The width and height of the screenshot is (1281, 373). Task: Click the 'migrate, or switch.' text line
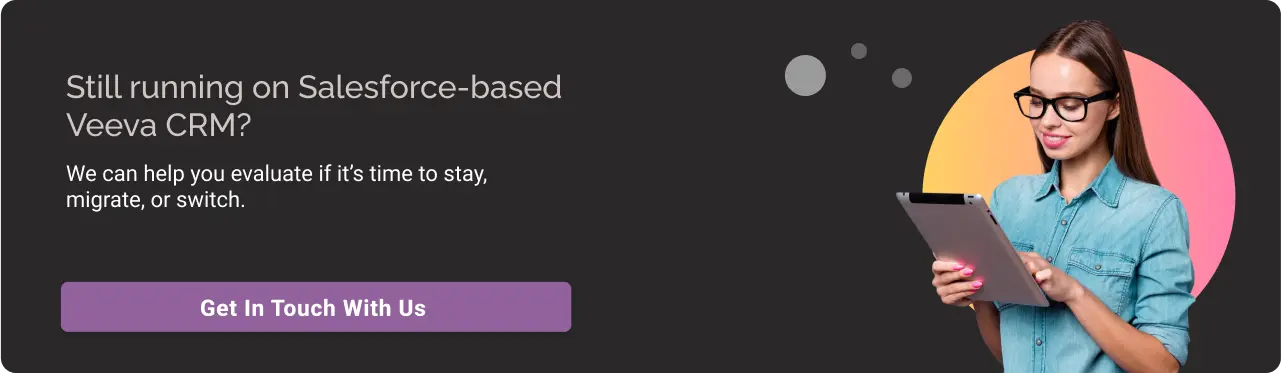coord(156,199)
